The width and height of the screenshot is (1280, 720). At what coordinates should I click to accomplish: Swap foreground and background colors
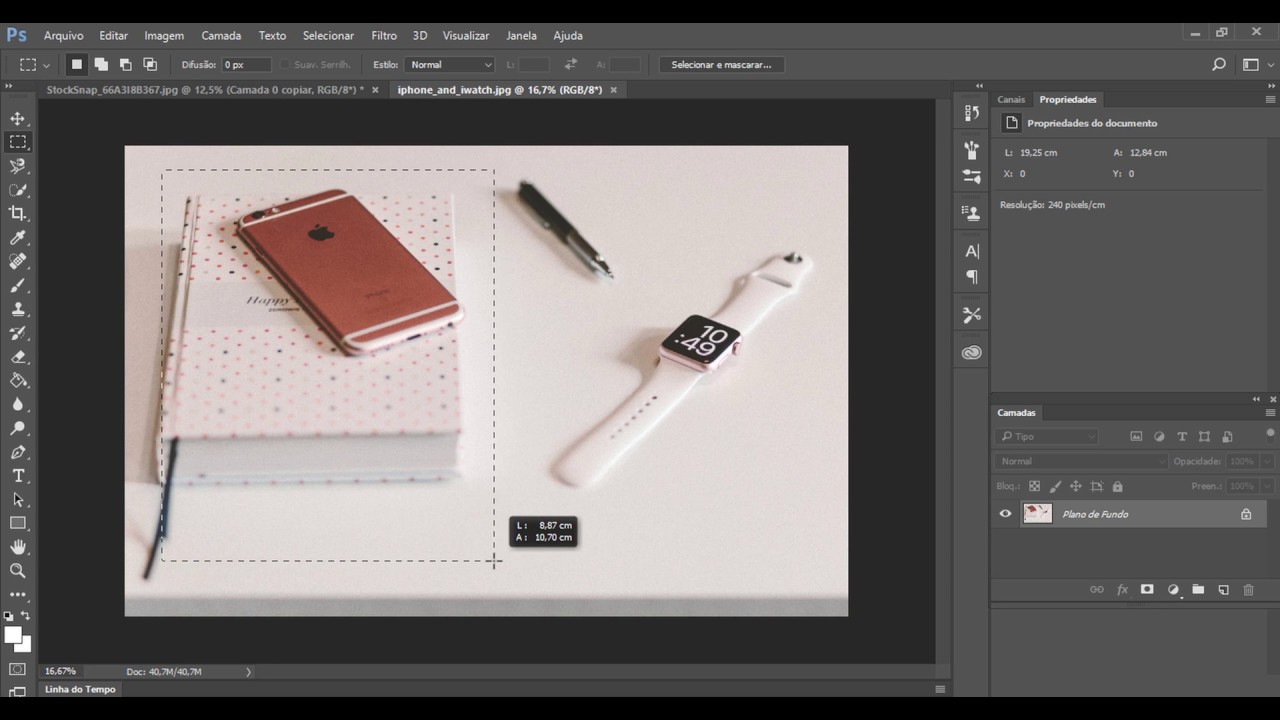click(x=26, y=616)
